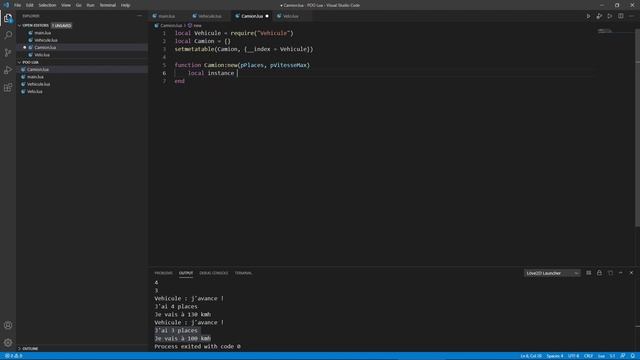Click the Lua file icon of main.lua tab
The height and width of the screenshot is (360, 640).
point(155,16)
